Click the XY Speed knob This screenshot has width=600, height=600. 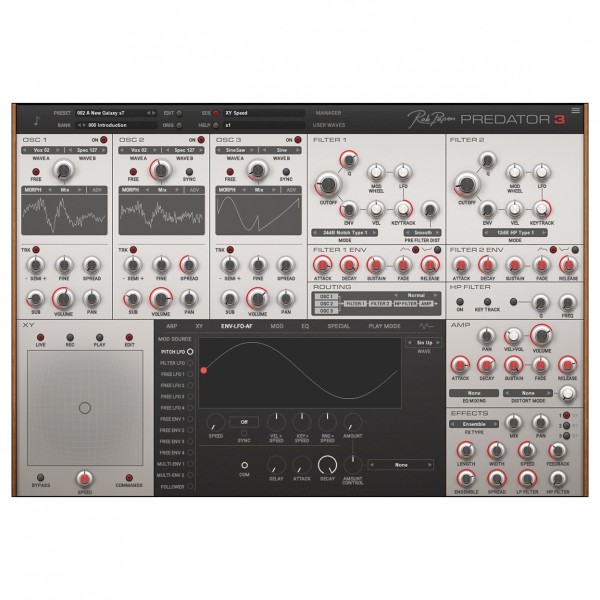click(85, 479)
